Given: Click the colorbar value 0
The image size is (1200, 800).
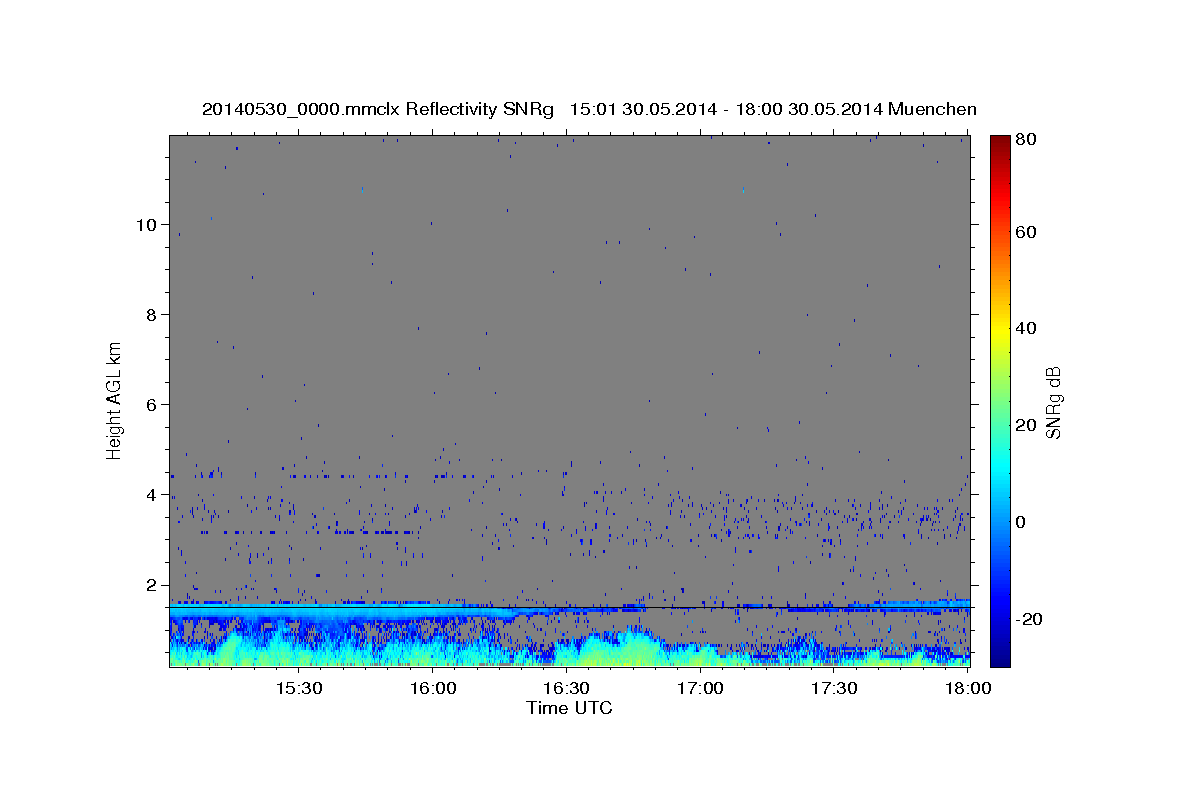Looking at the screenshot, I should 1020,522.
